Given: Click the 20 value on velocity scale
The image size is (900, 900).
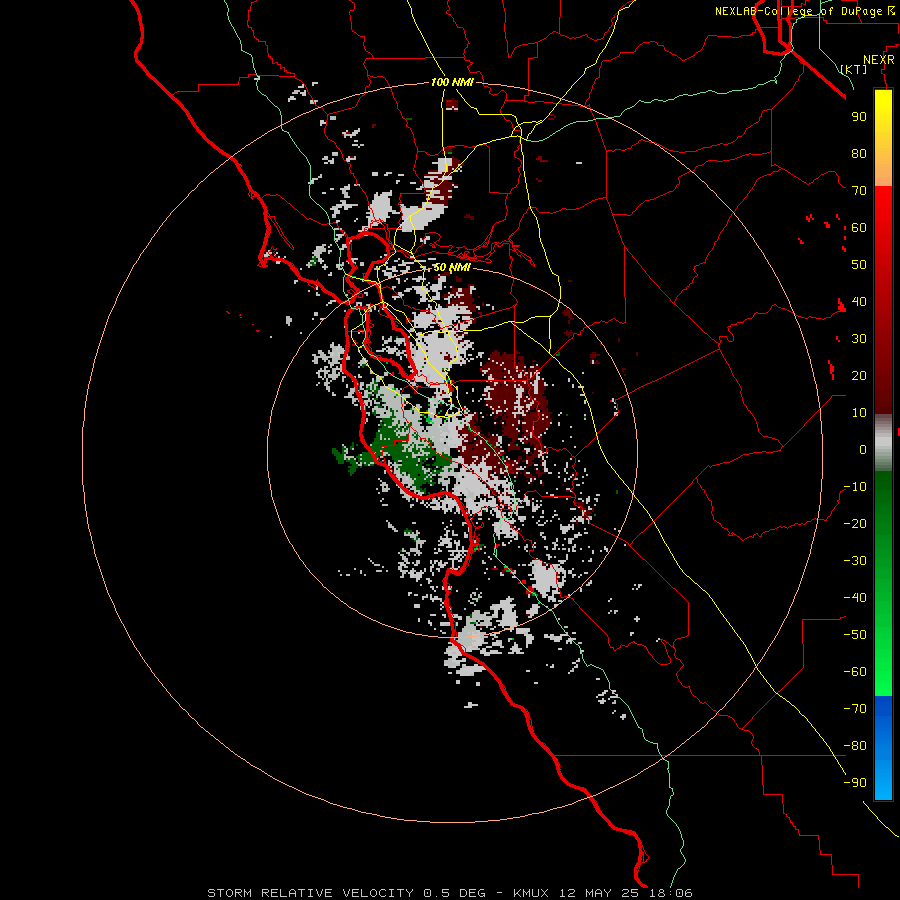Looking at the screenshot, I should [859, 376].
